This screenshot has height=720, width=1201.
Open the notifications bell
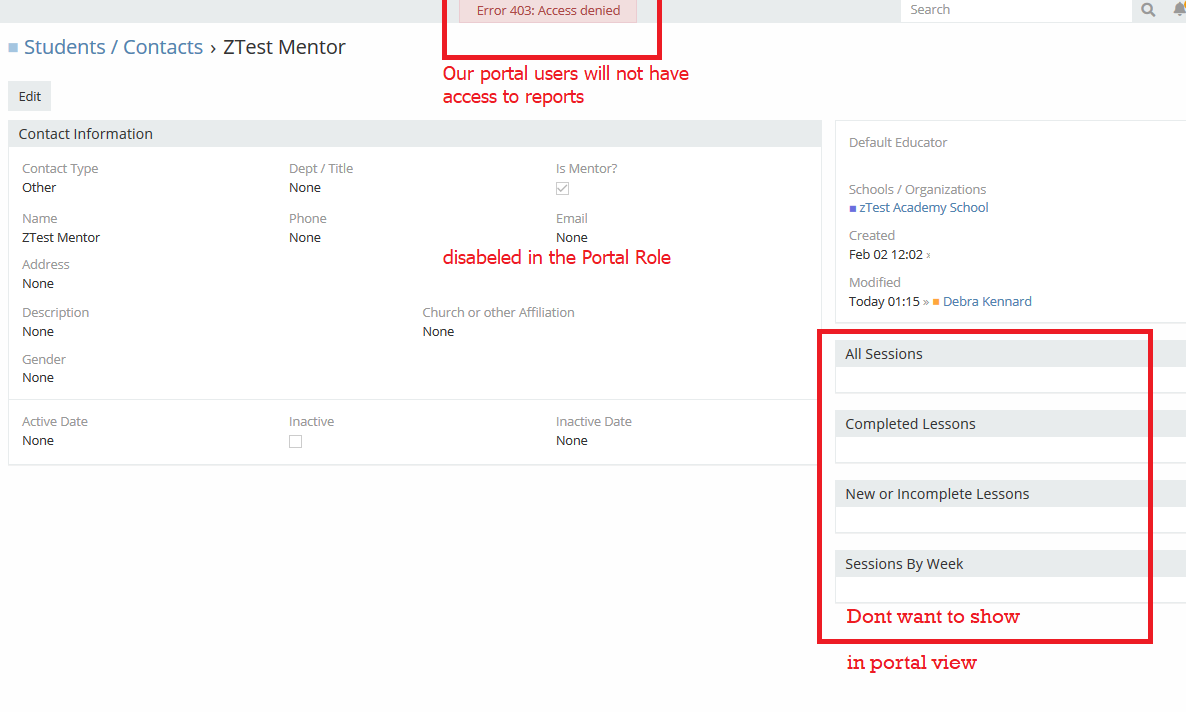(1180, 9)
